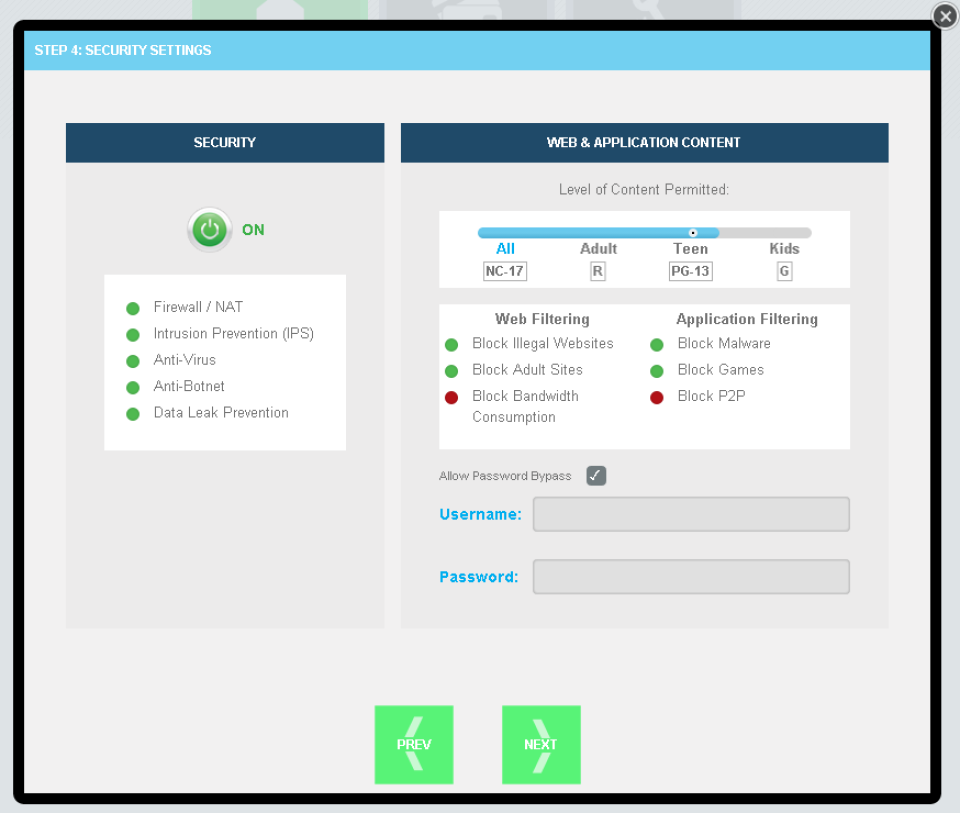Image resolution: width=960 pixels, height=813 pixels.
Task: Select the NC-17 rating box
Action: click(505, 271)
